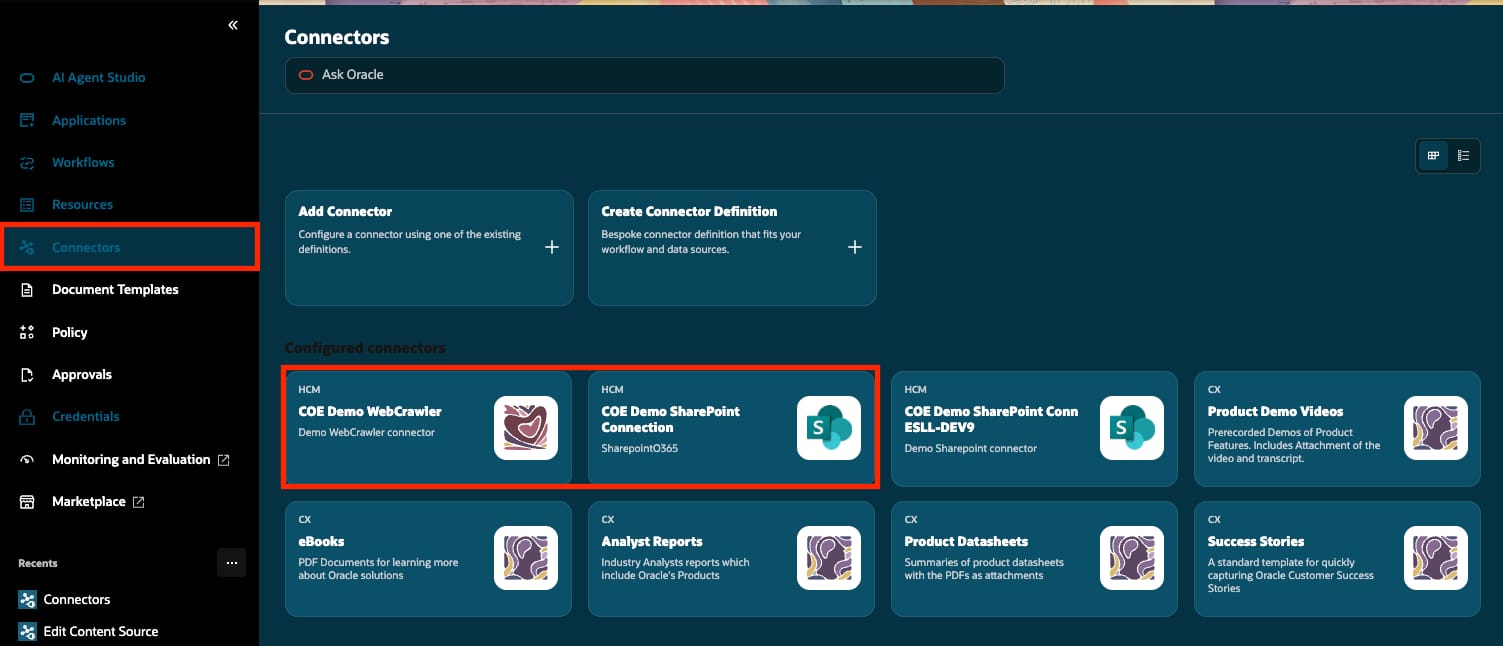1503x646 pixels.
Task: Click the Analyst Reports card icon
Action: point(829,558)
